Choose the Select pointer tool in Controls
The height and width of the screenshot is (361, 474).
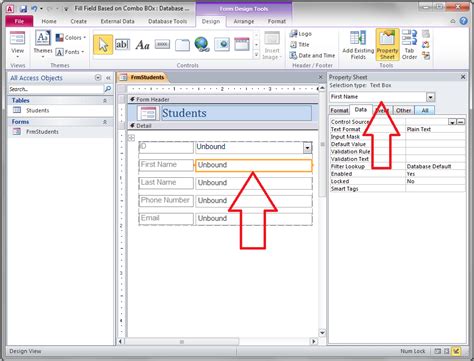pos(103,44)
